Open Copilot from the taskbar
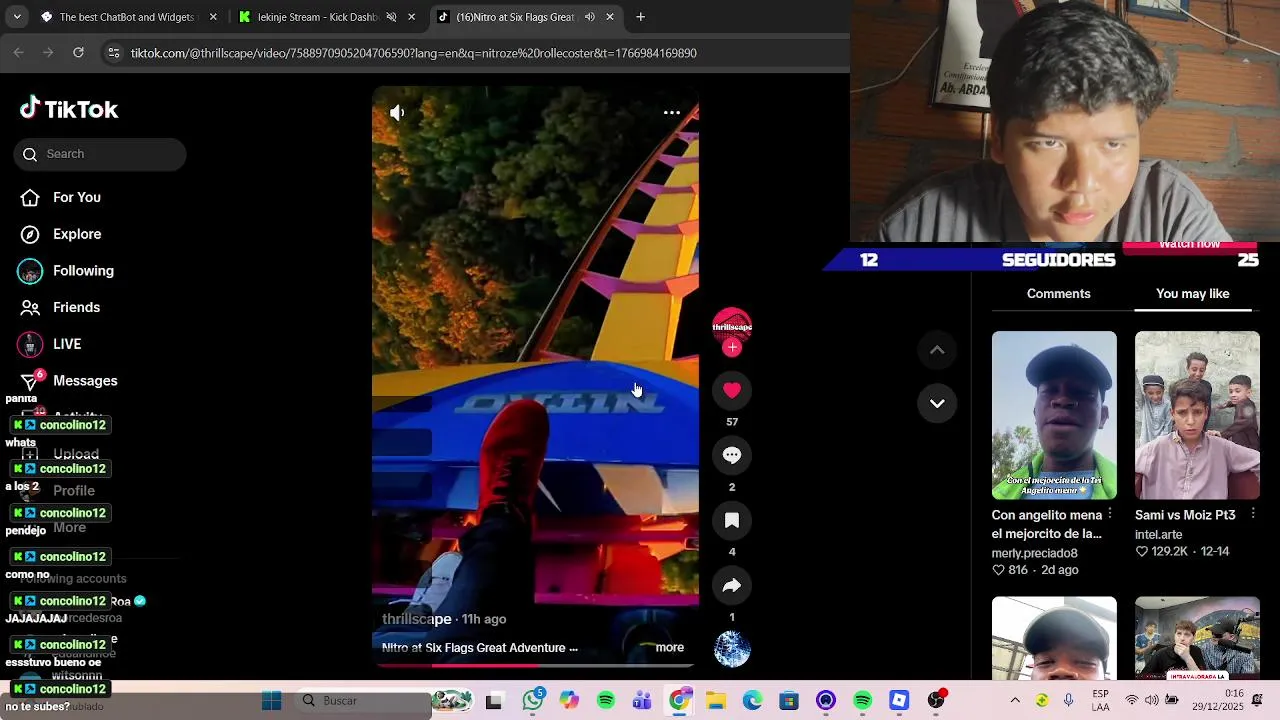The image size is (1280, 720). tap(569, 701)
